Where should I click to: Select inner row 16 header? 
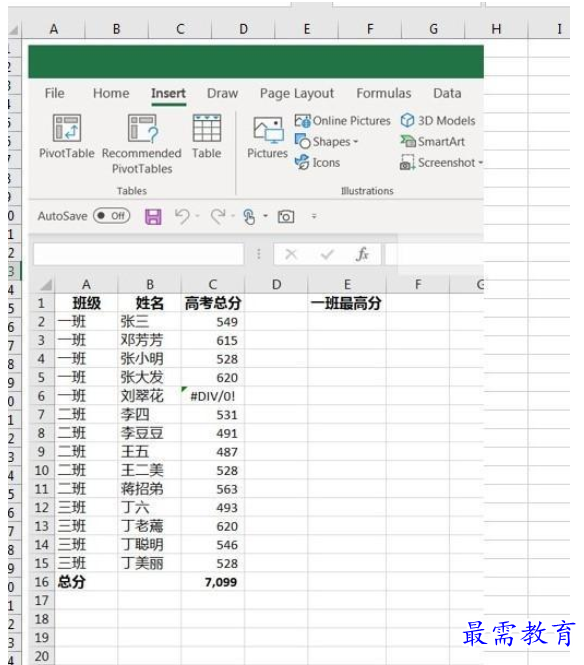tap(42, 582)
